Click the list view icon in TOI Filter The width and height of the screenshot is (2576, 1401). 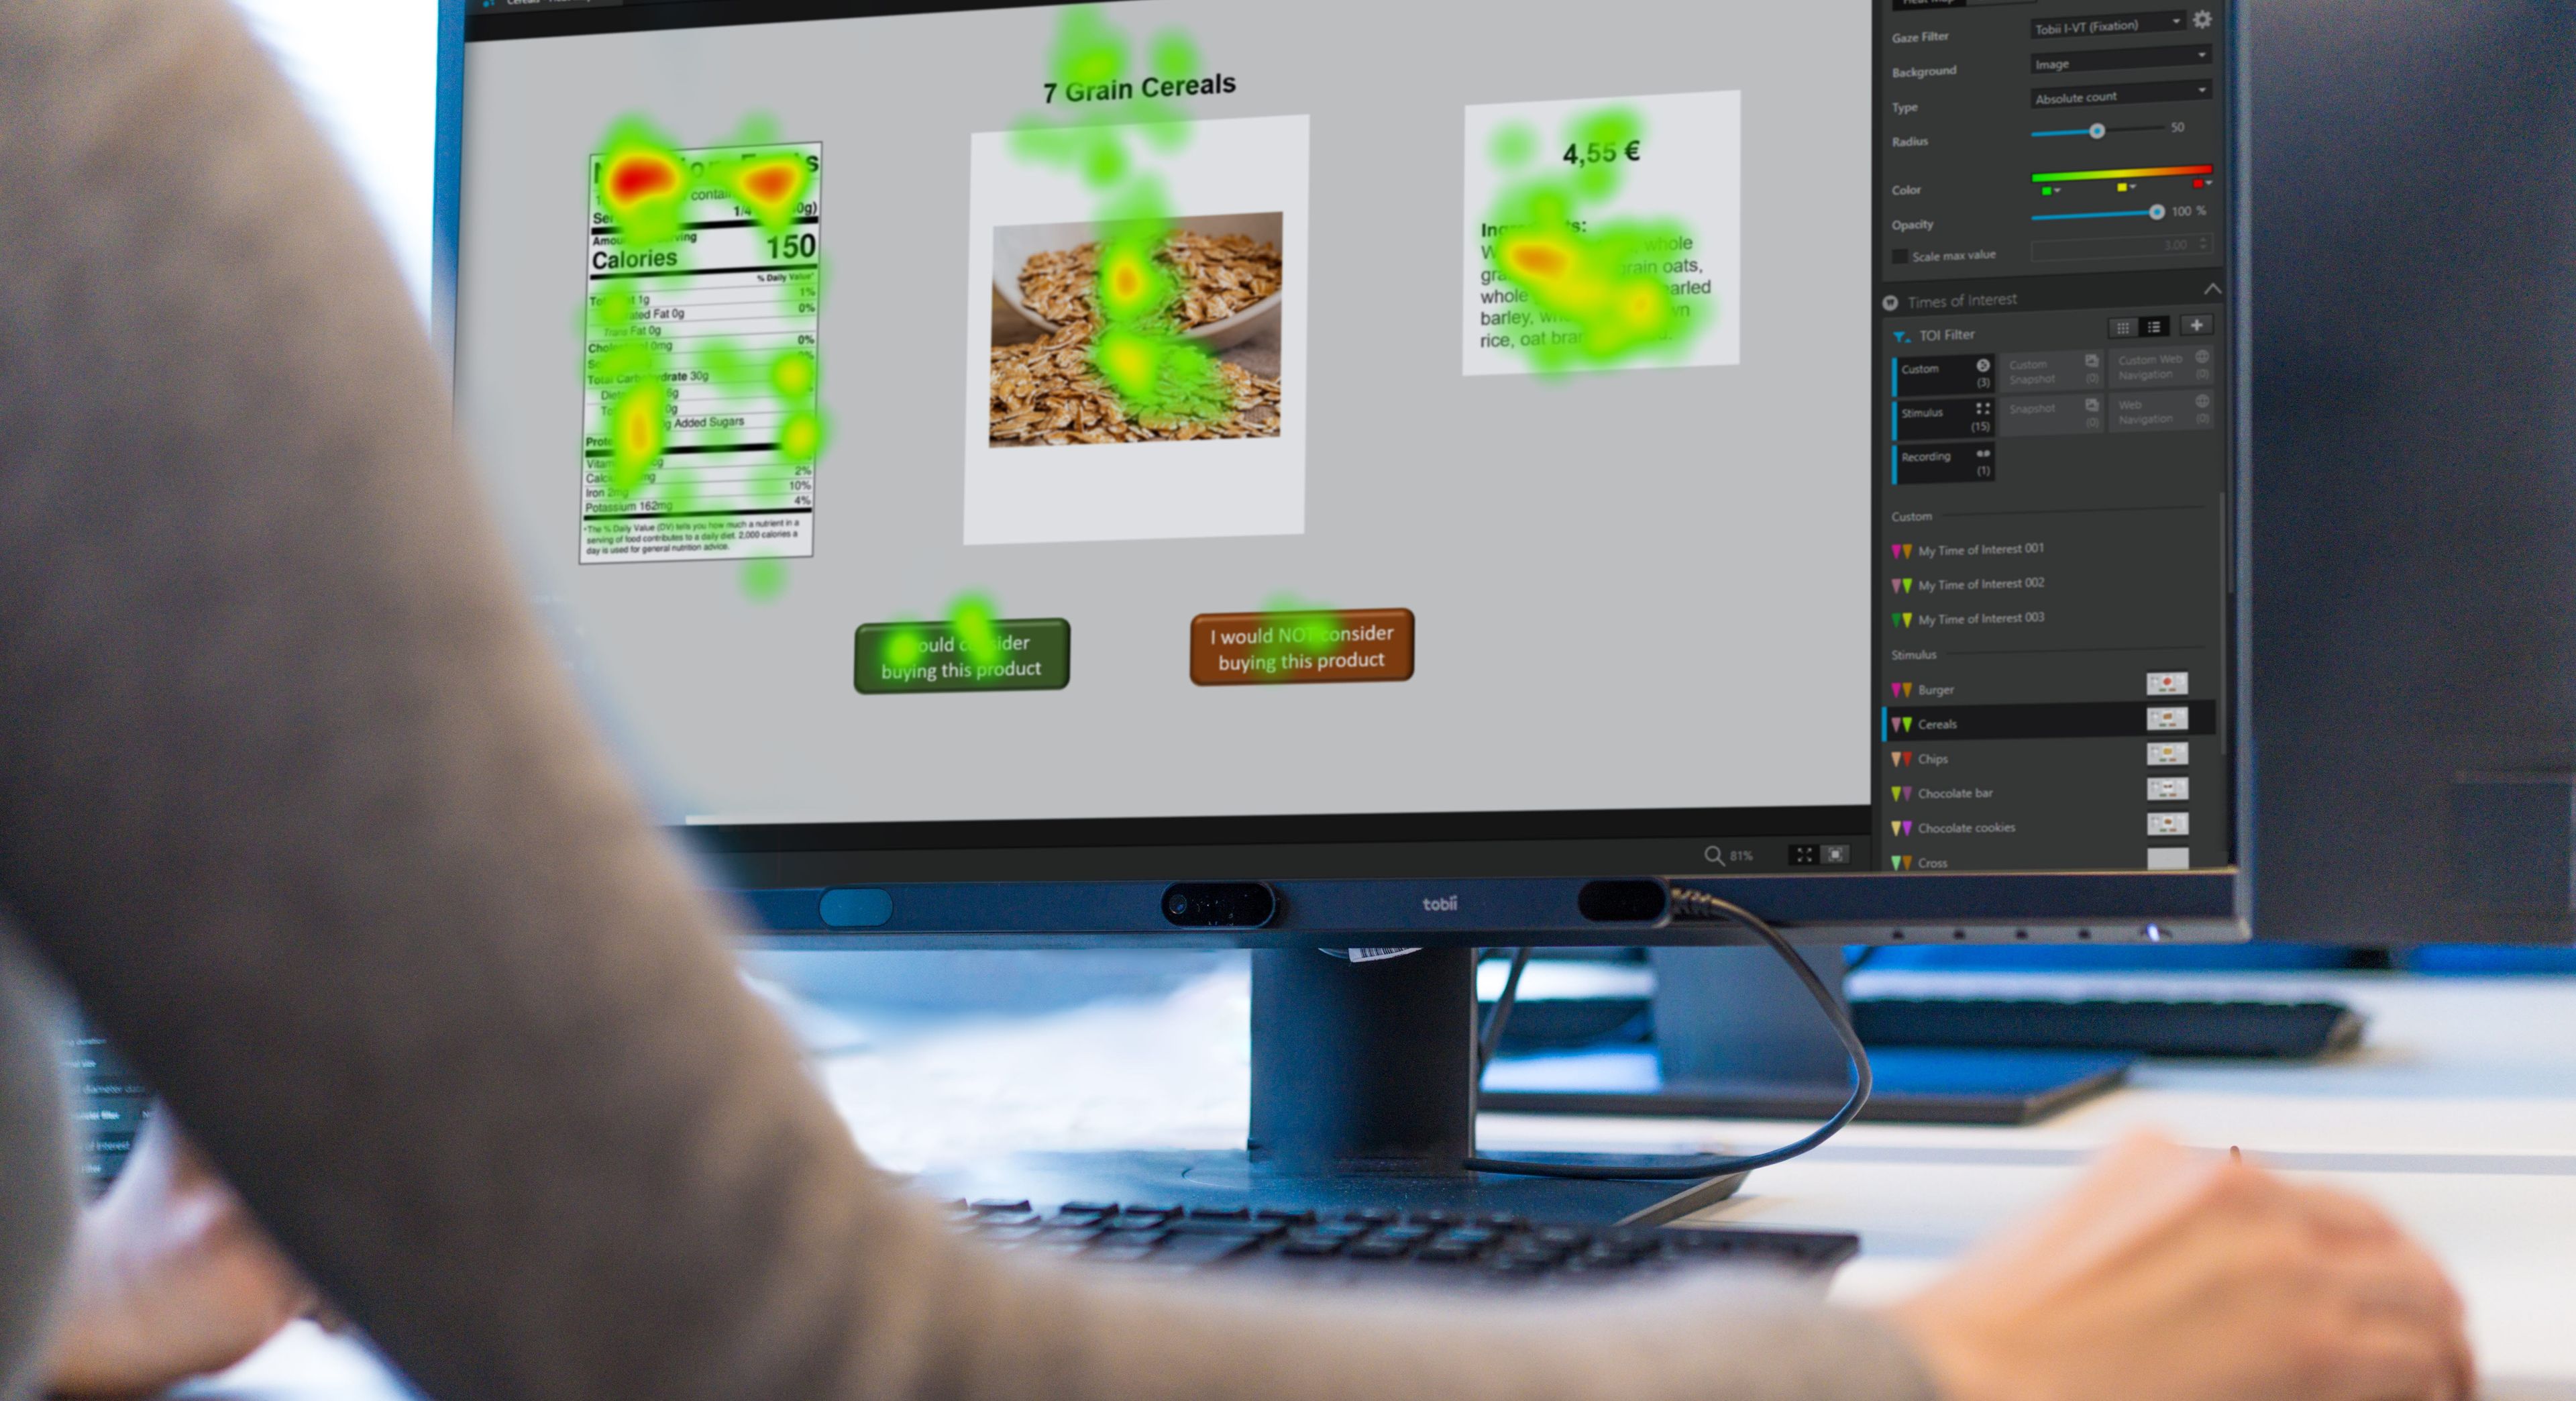point(2153,333)
